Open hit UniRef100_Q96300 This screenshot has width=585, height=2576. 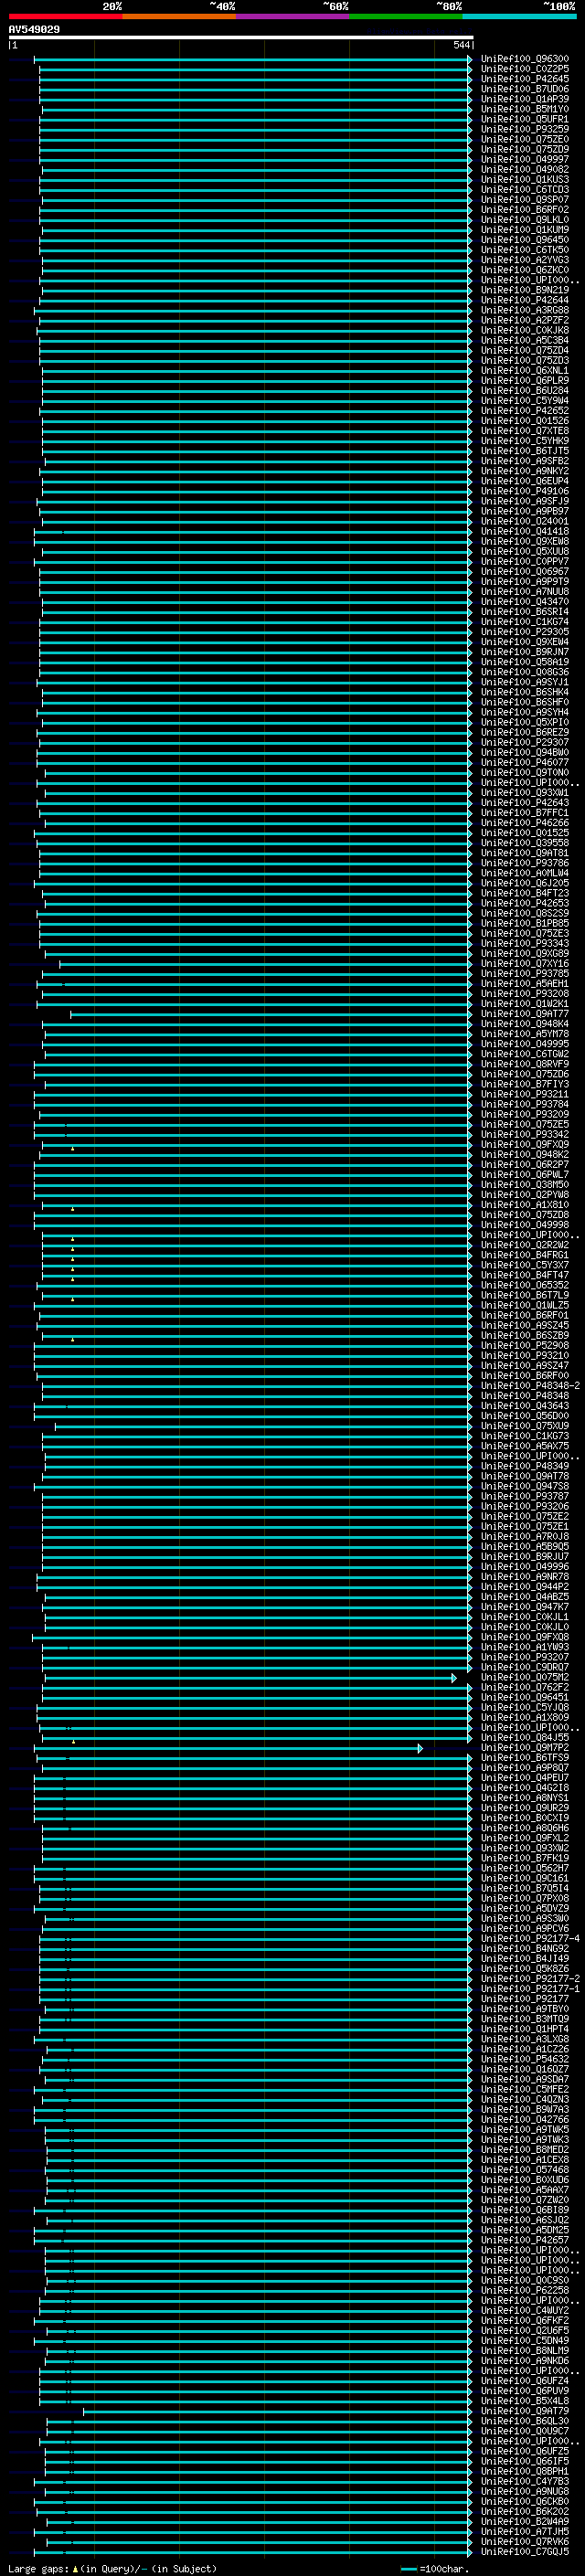tap(525, 59)
